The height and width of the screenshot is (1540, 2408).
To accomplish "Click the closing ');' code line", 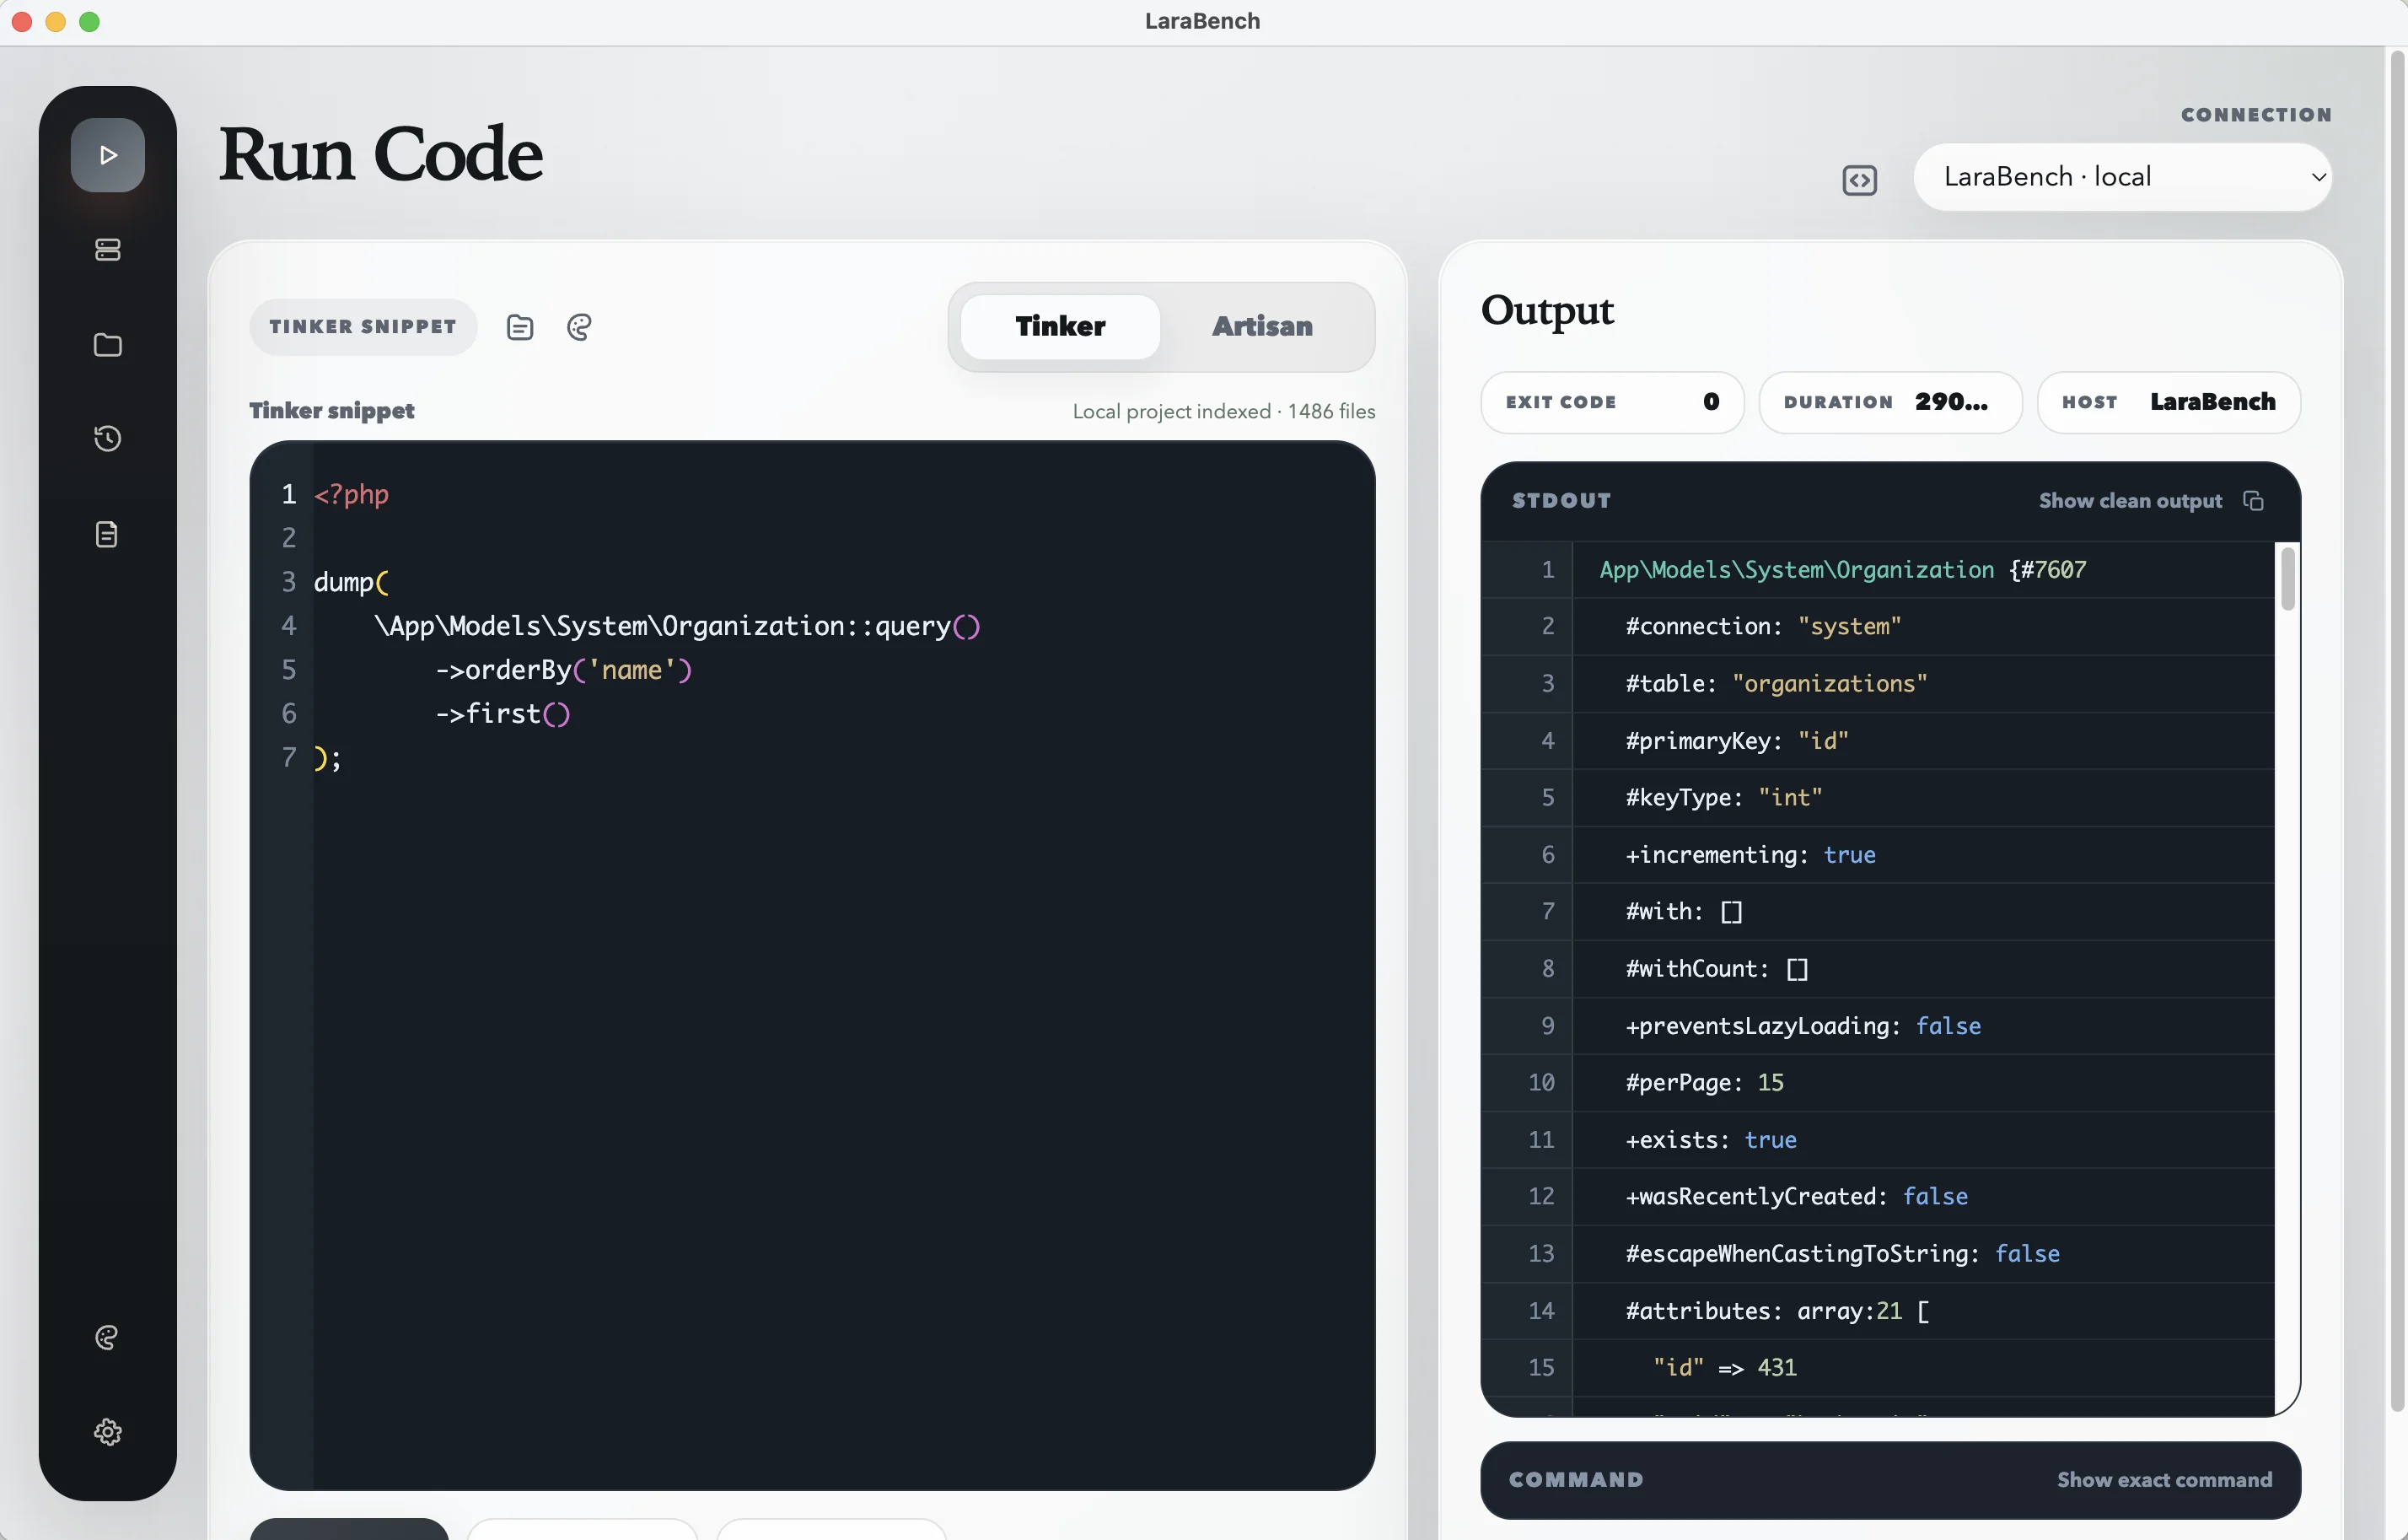I will click(327, 757).
